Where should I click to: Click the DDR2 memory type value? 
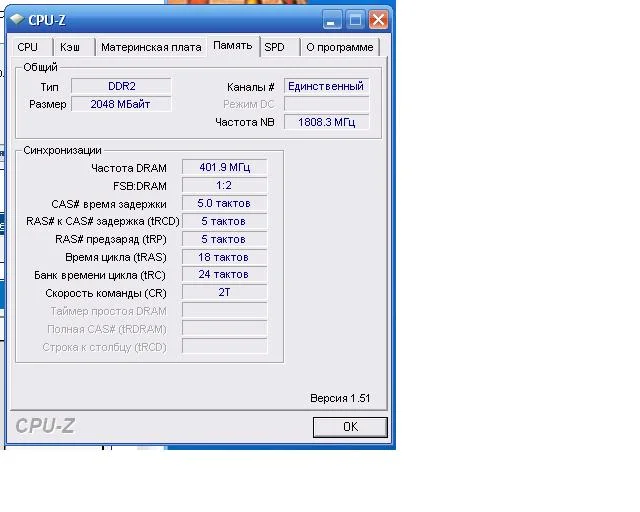121,86
